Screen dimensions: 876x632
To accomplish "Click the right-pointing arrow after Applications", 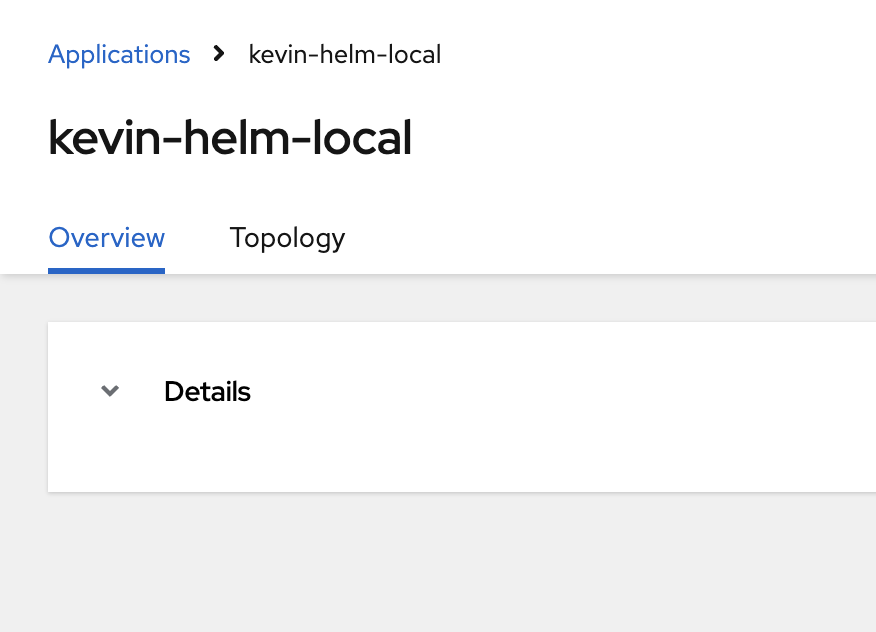I will pos(219,53).
